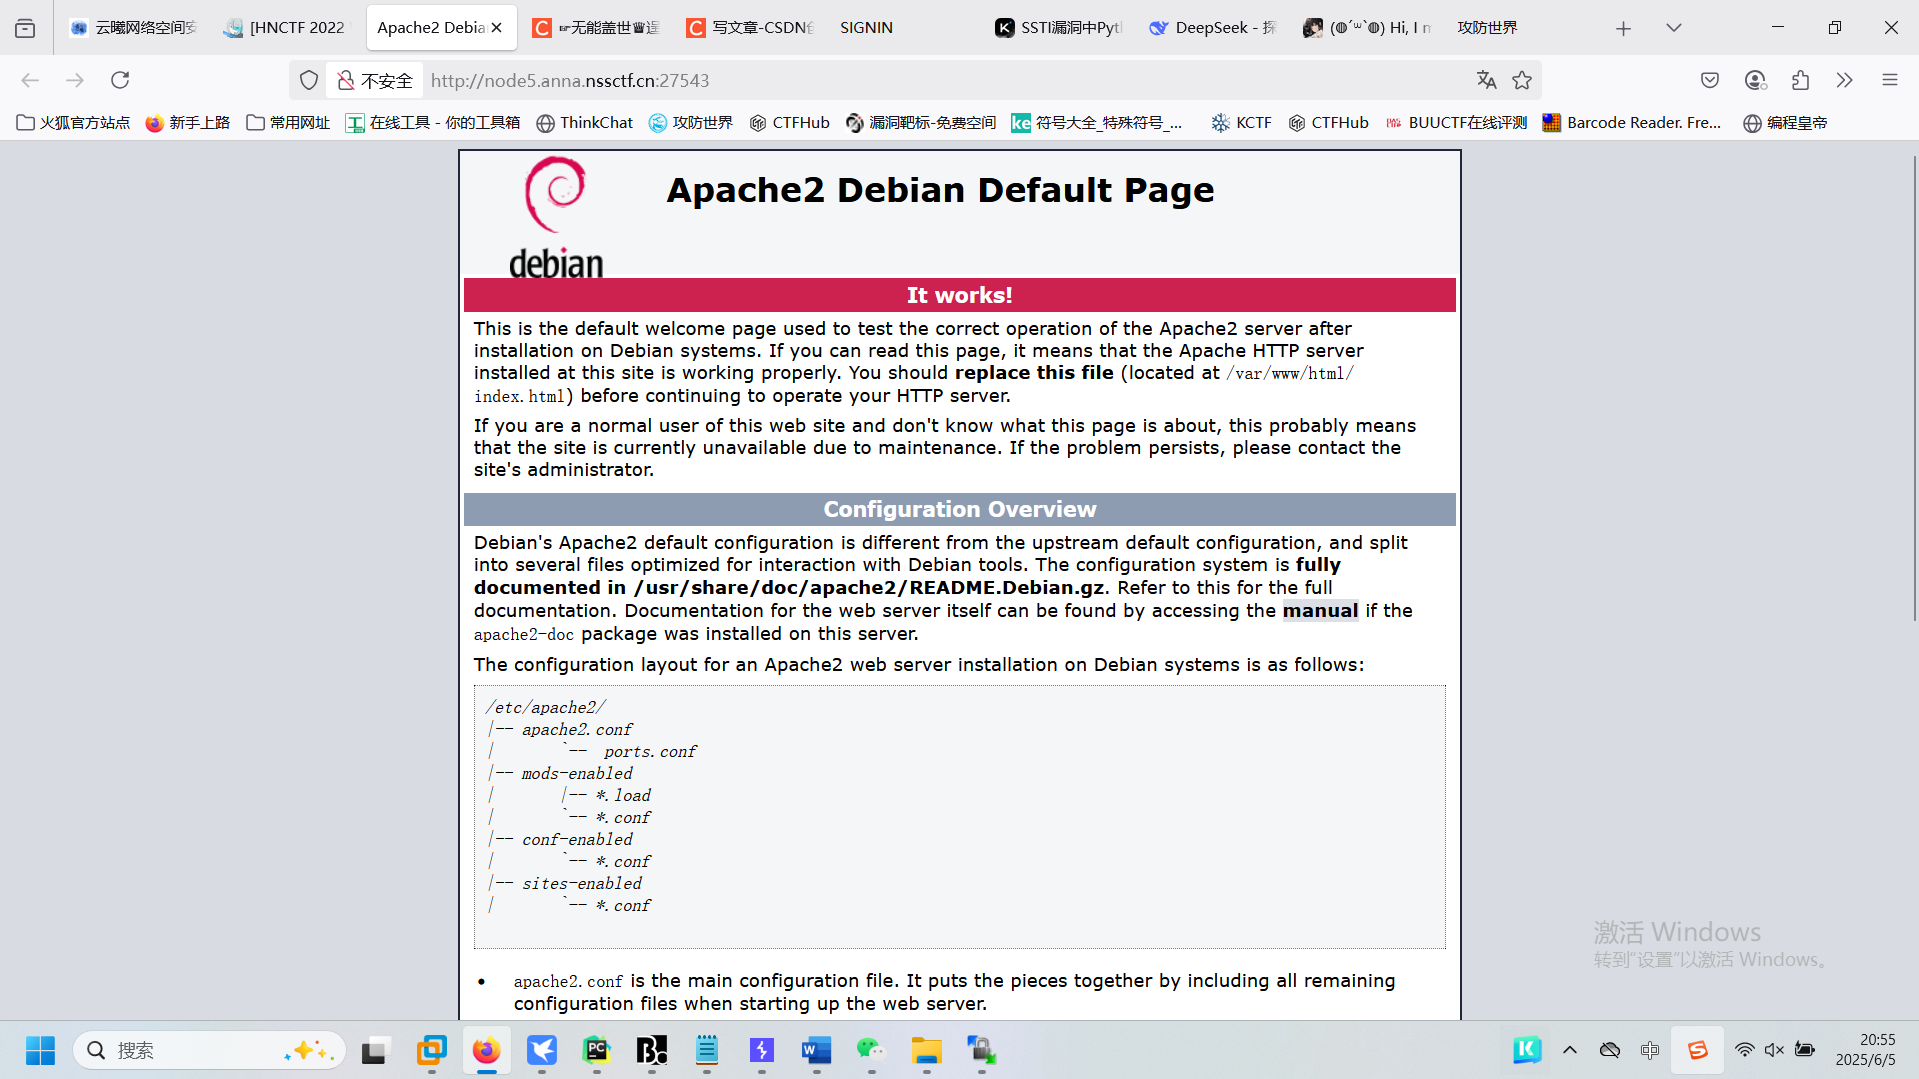
Task: Open the 新手上路 bookmark
Action: pos(188,123)
